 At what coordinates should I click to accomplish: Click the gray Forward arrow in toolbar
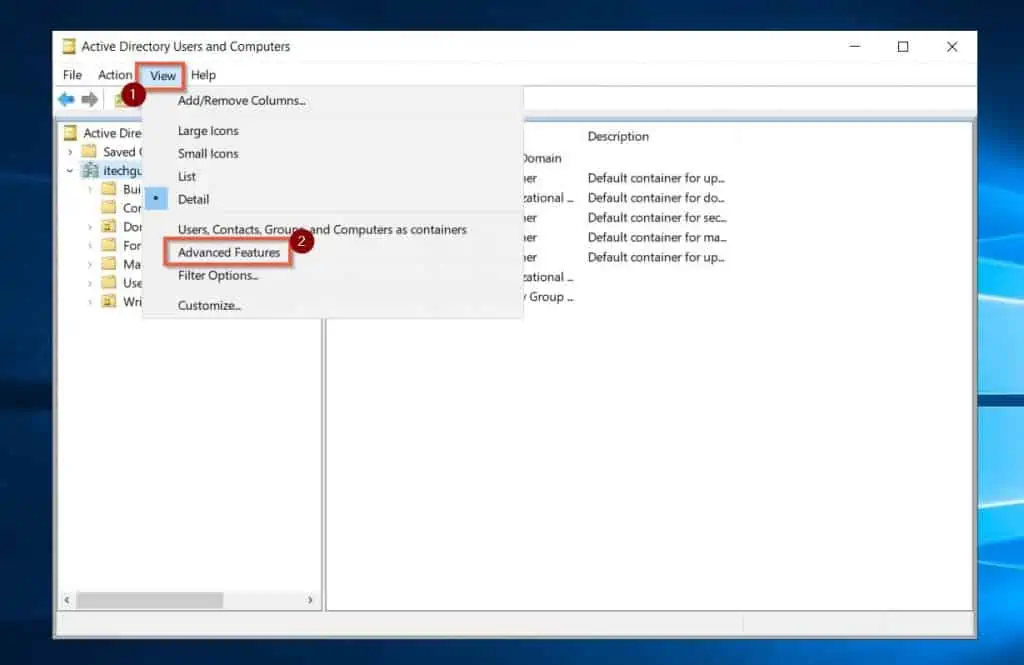89,99
